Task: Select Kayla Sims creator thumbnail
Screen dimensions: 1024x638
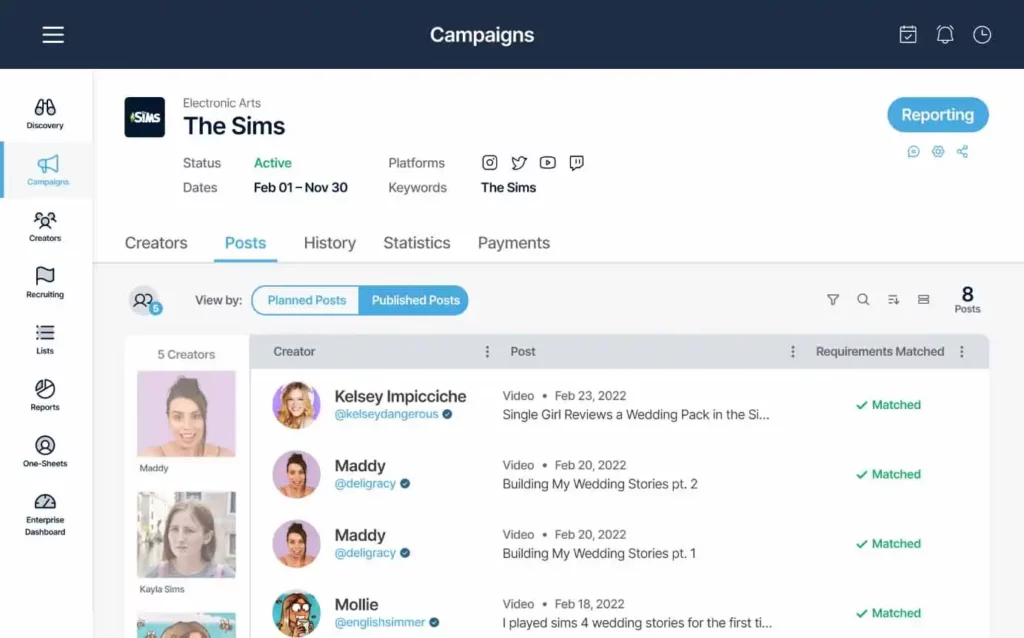Action: click(186, 535)
